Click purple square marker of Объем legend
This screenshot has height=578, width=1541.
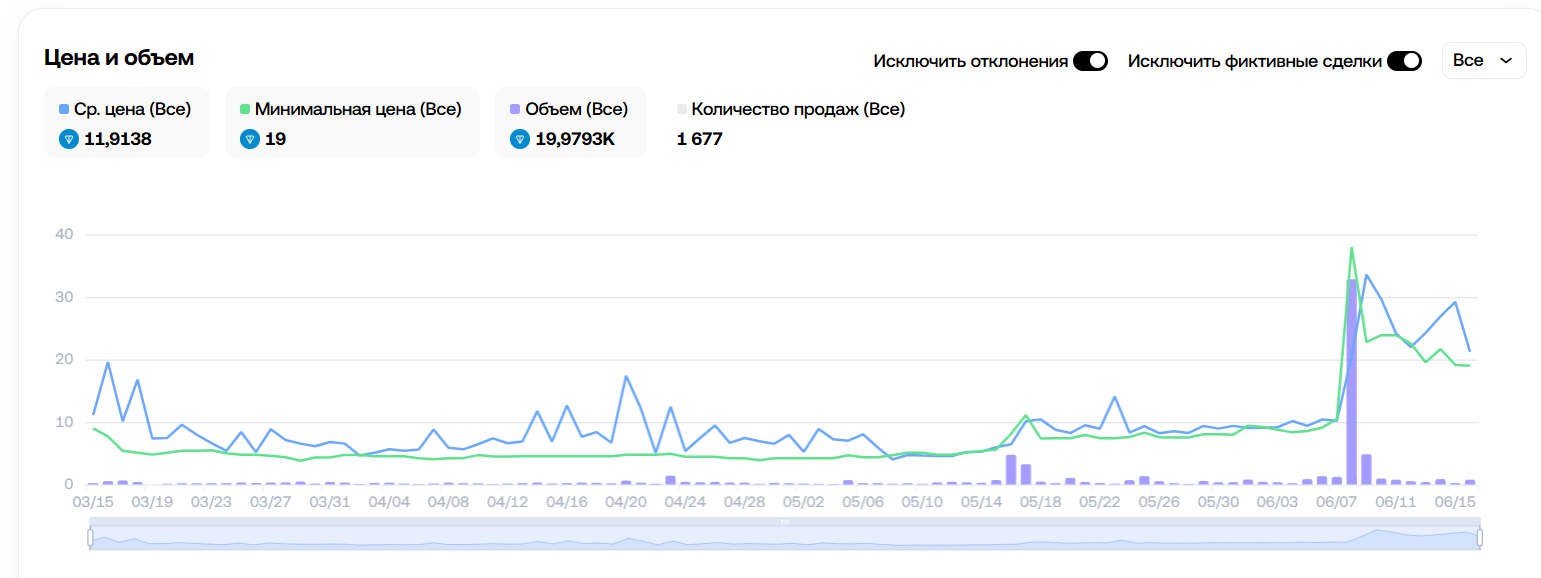[515, 109]
